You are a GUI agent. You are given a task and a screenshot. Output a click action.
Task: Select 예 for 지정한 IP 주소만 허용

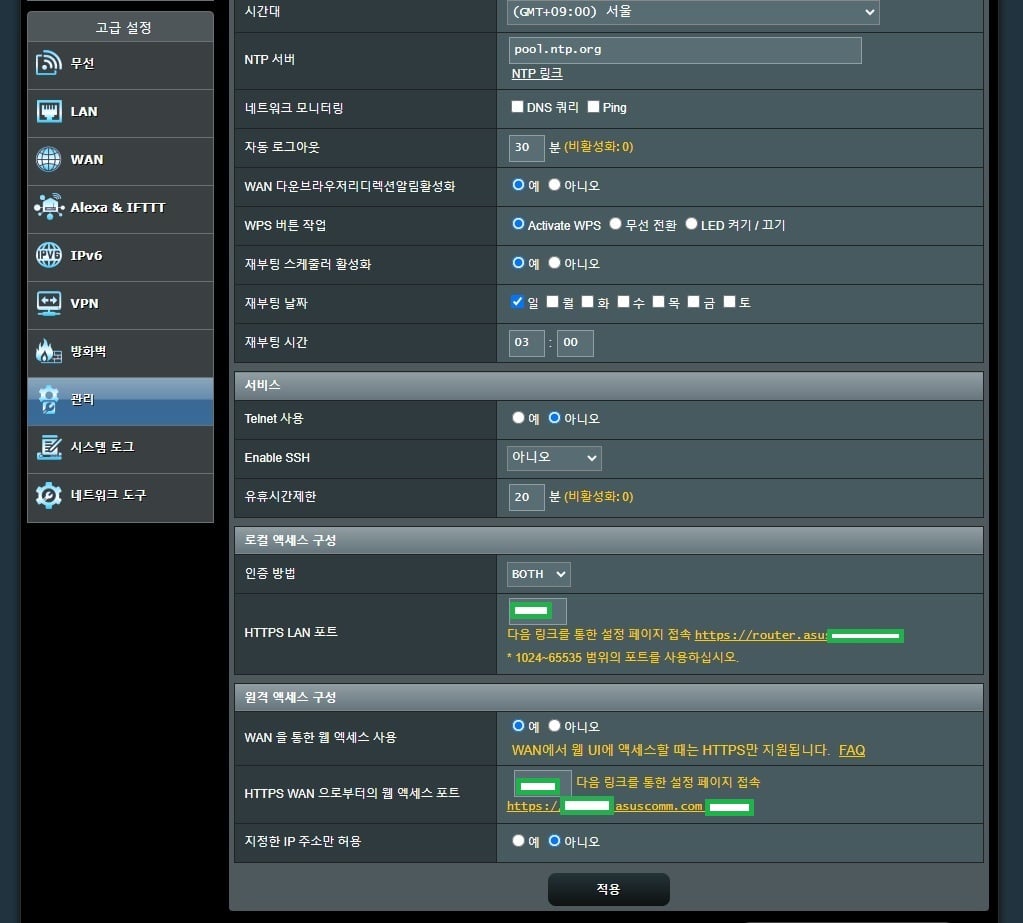click(x=519, y=841)
